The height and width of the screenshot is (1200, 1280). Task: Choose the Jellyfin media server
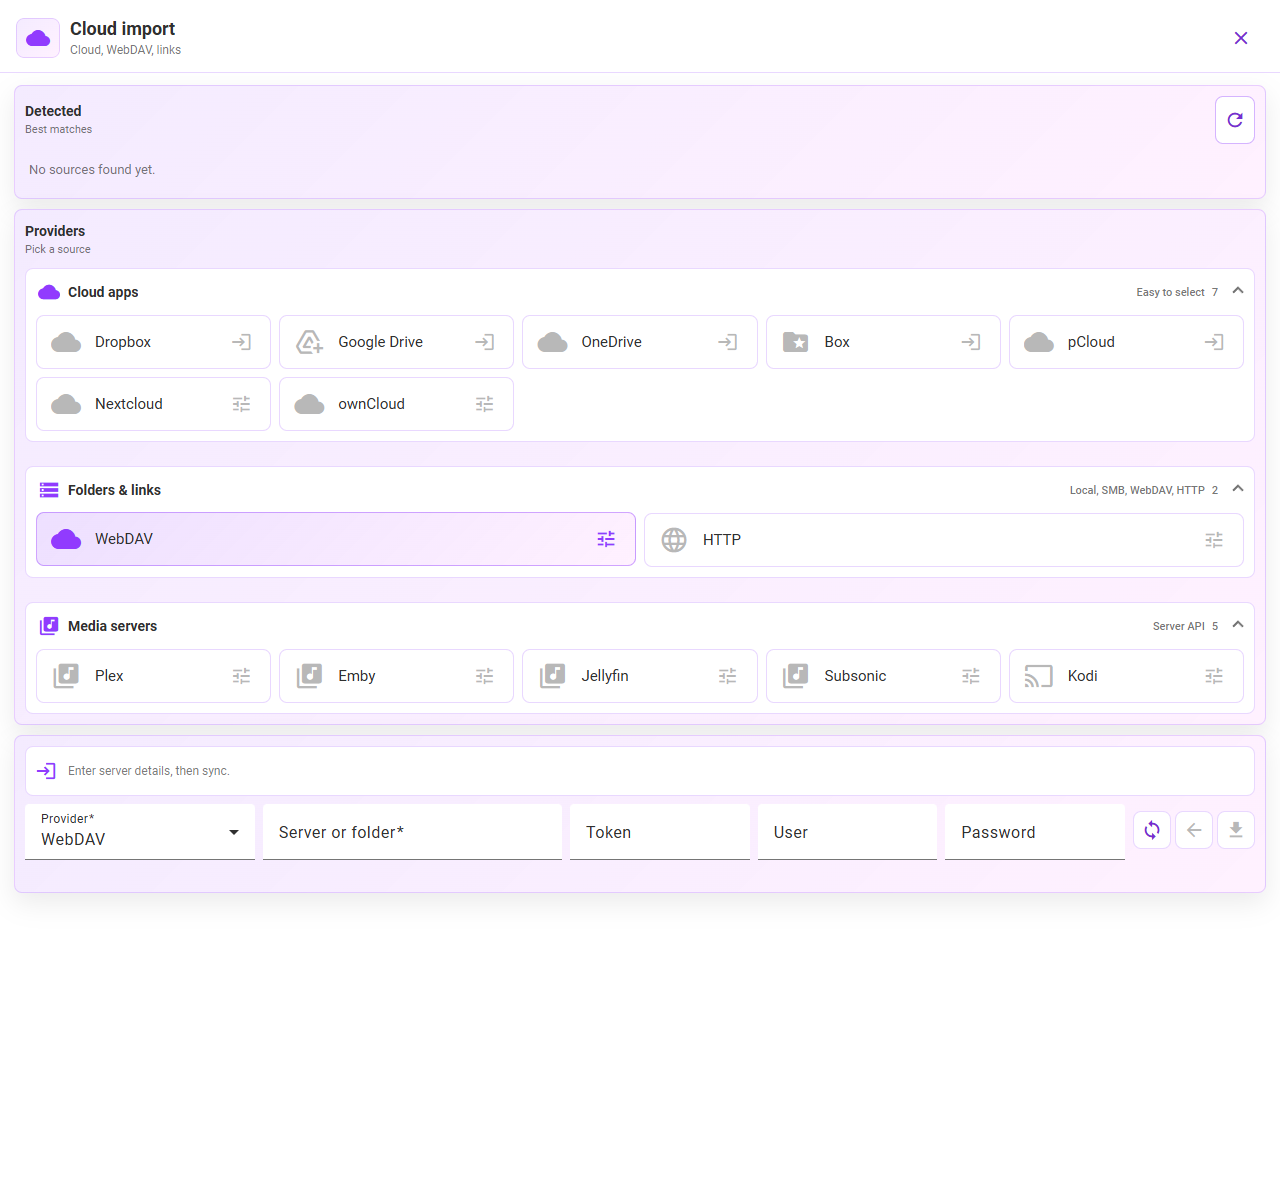(x=639, y=676)
